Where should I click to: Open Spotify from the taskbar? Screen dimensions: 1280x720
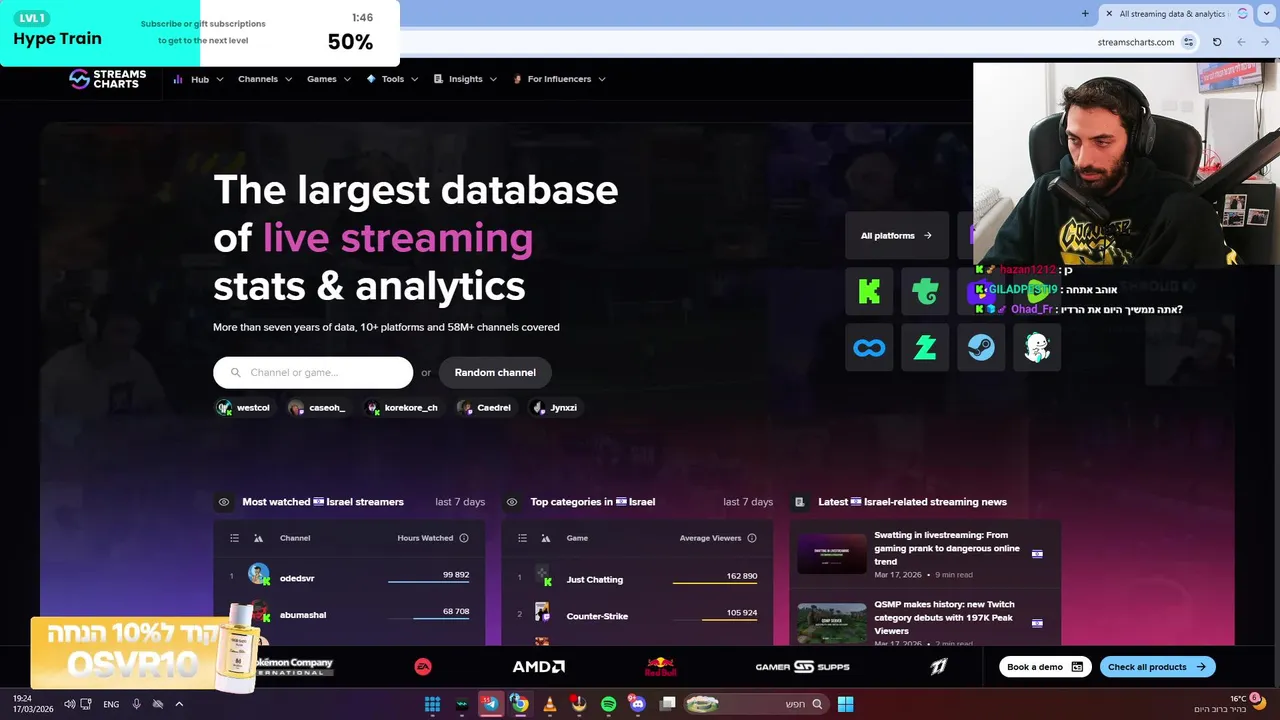[608, 704]
